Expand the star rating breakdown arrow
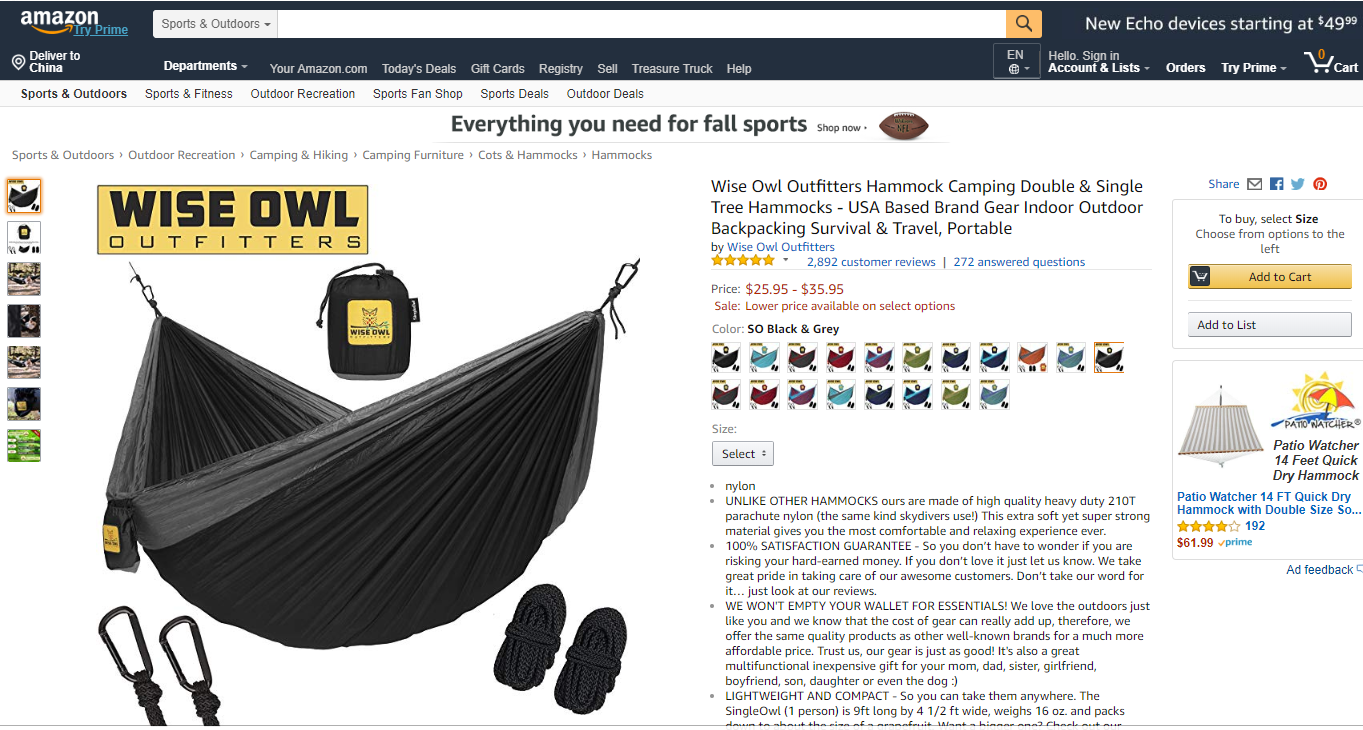Image resolution: width=1363 pixels, height=730 pixels. tap(785, 260)
